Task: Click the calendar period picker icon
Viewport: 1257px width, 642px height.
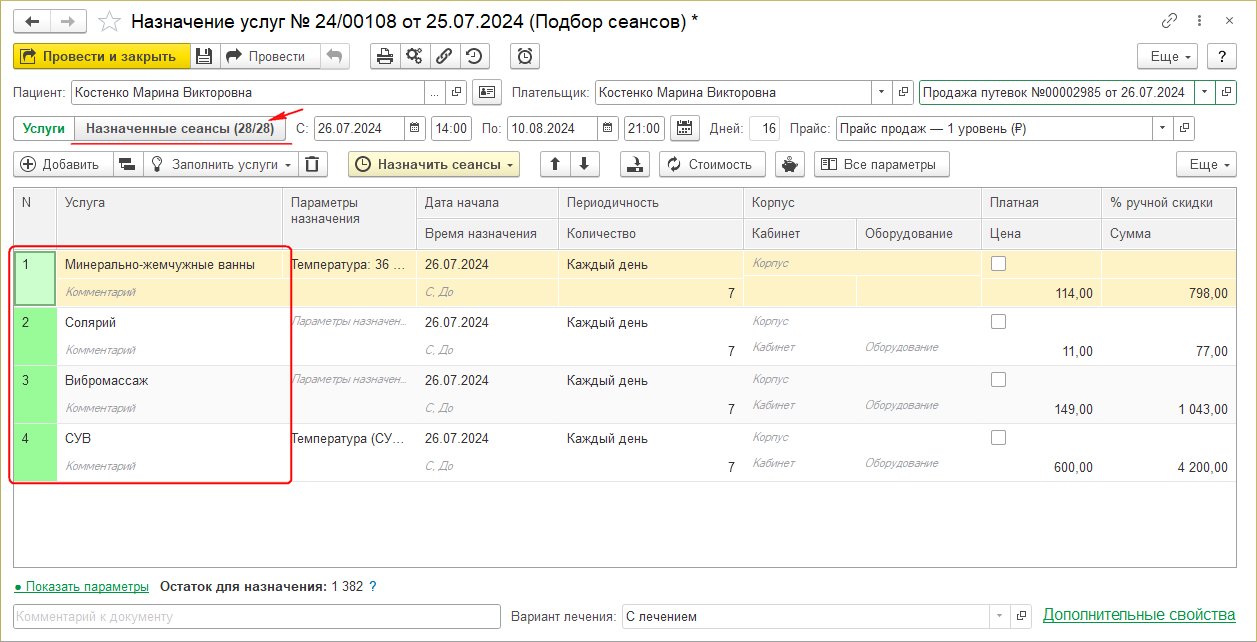Action: pyautogui.click(x=685, y=129)
